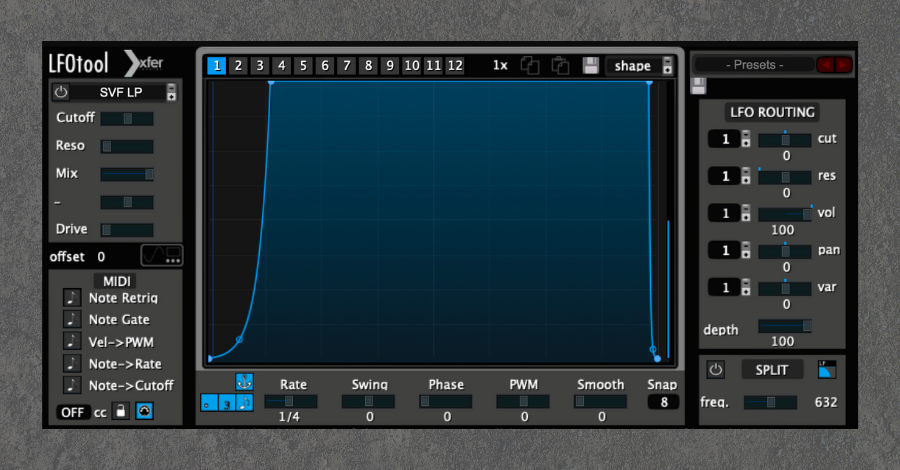Select graph tab 10
This screenshot has height=470, width=900.
click(x=412, y=65)
